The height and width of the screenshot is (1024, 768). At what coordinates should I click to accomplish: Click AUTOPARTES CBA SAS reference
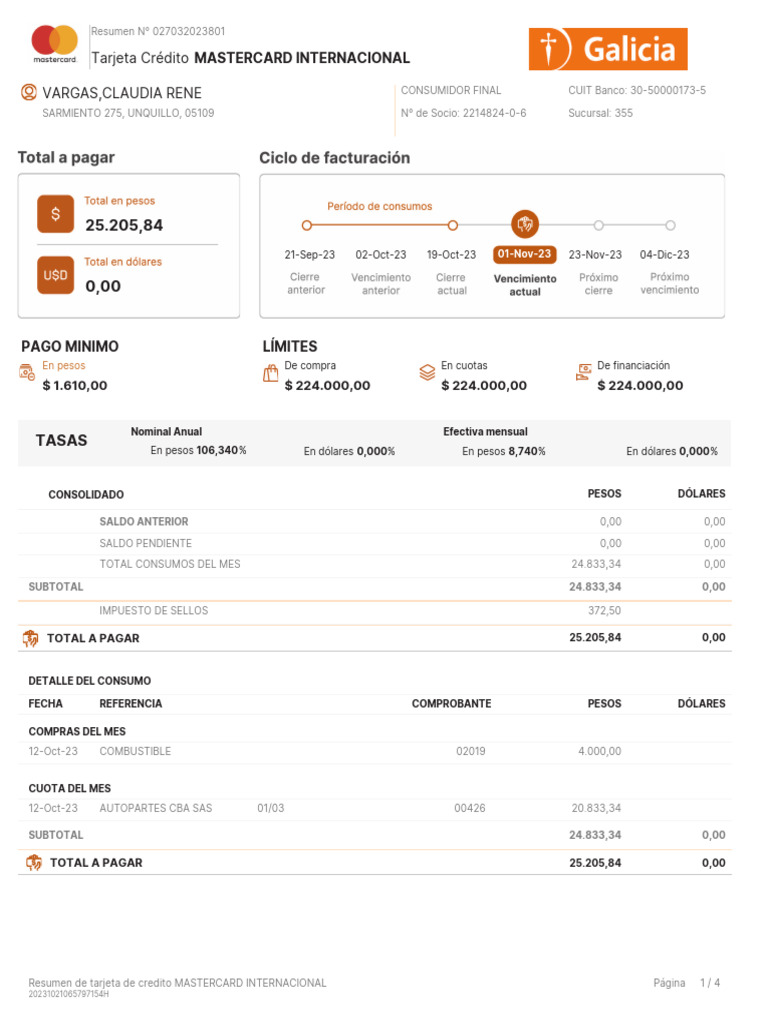pyautogui.click(x=155, y=808)
